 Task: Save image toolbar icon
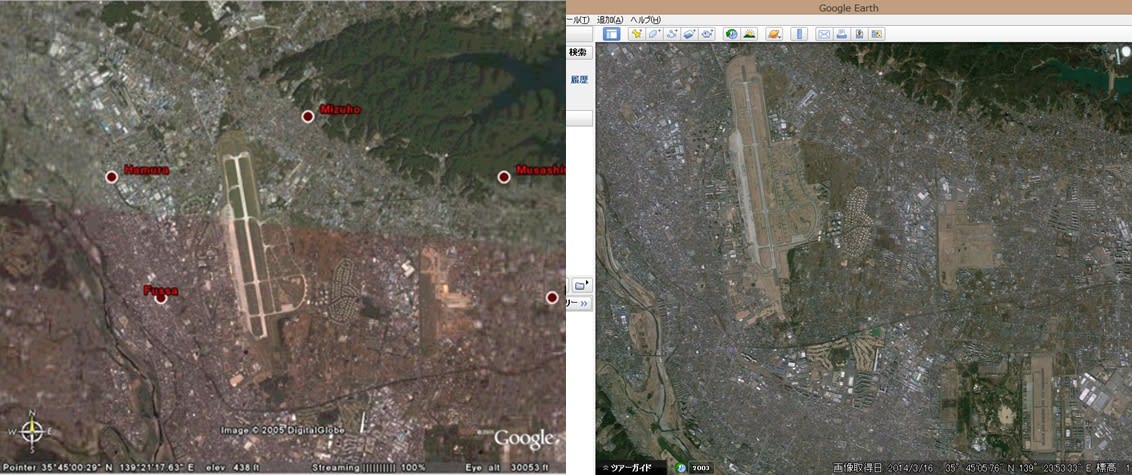click(859, 34)
